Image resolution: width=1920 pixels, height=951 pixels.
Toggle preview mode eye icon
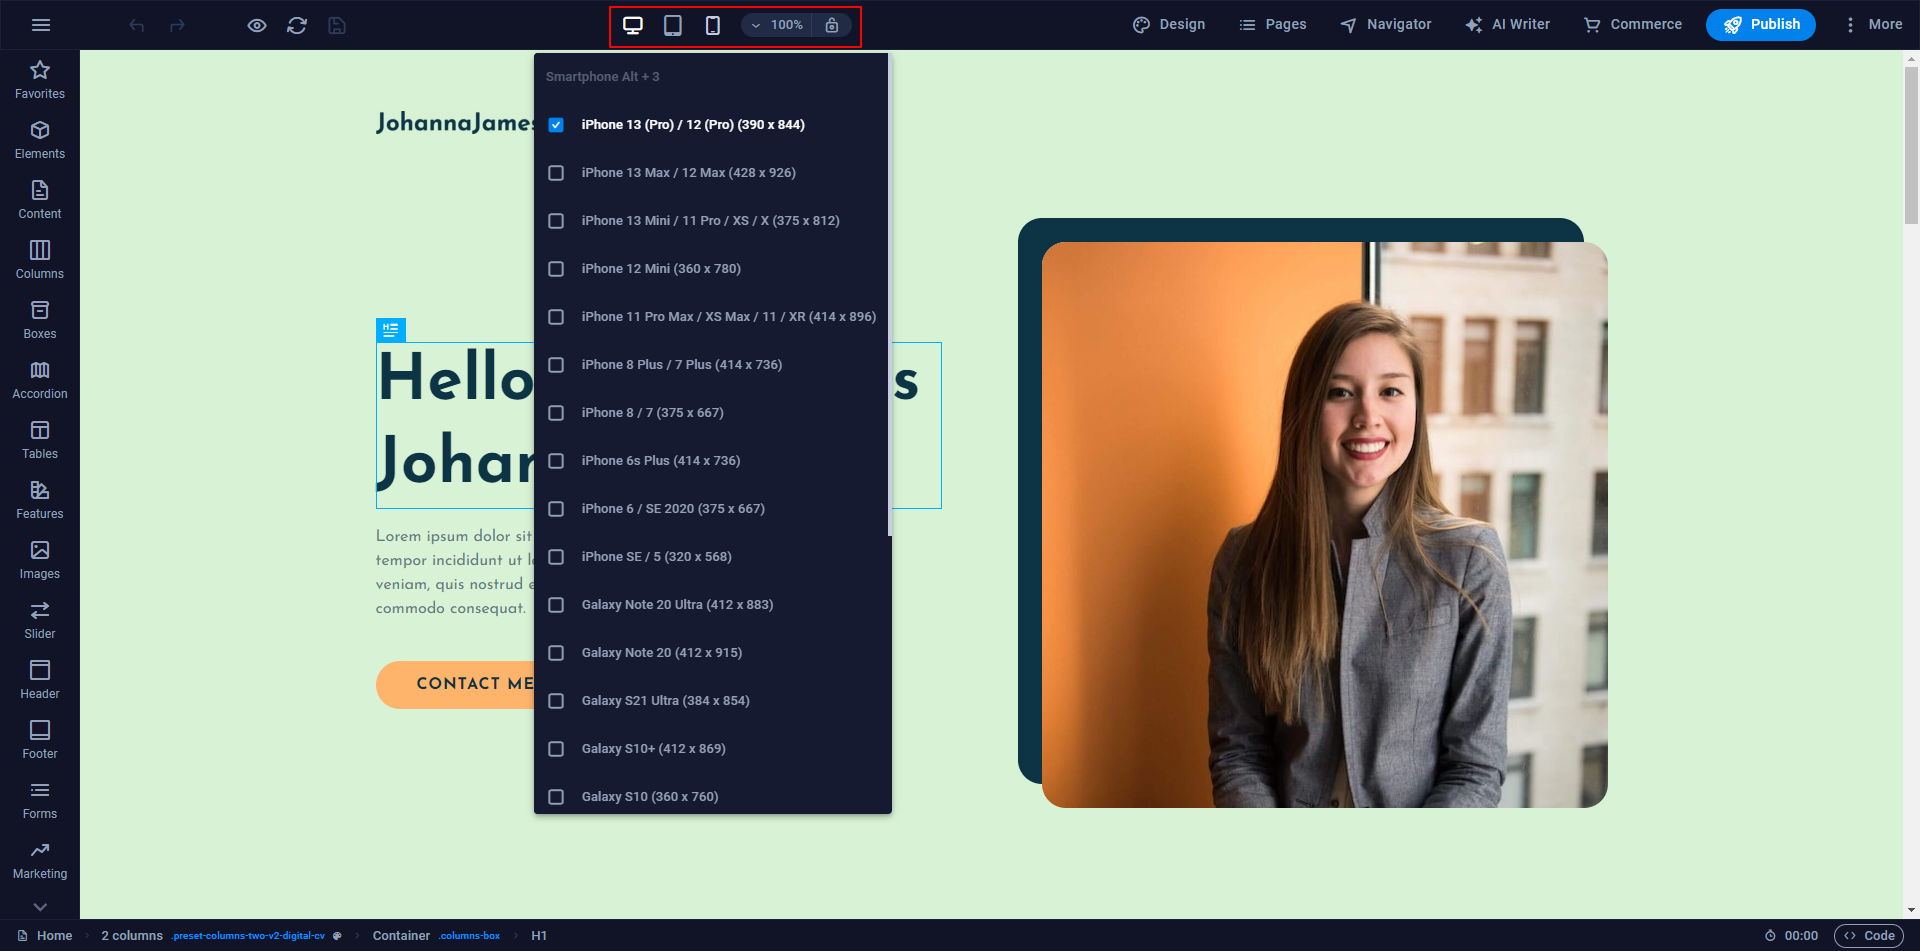[x=257, y=25]
